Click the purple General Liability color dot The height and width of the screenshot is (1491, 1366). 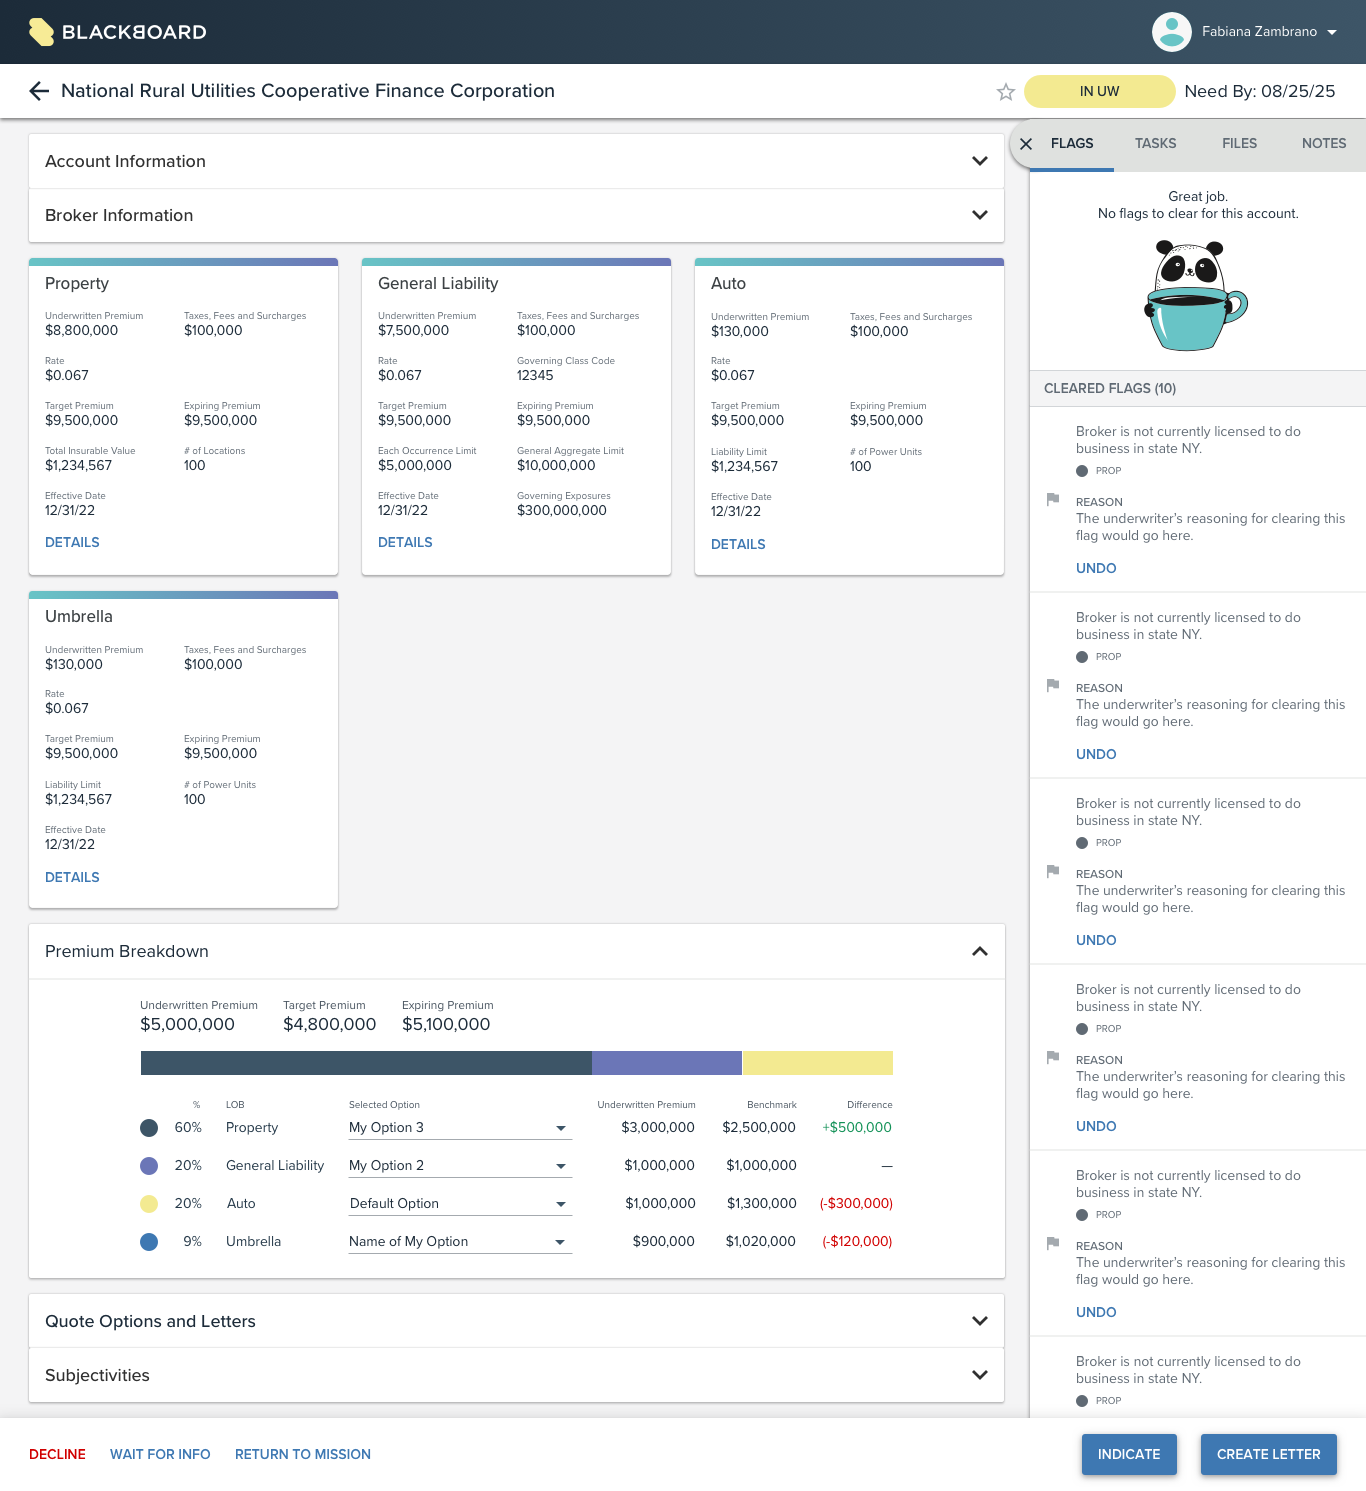(149, 1166)
